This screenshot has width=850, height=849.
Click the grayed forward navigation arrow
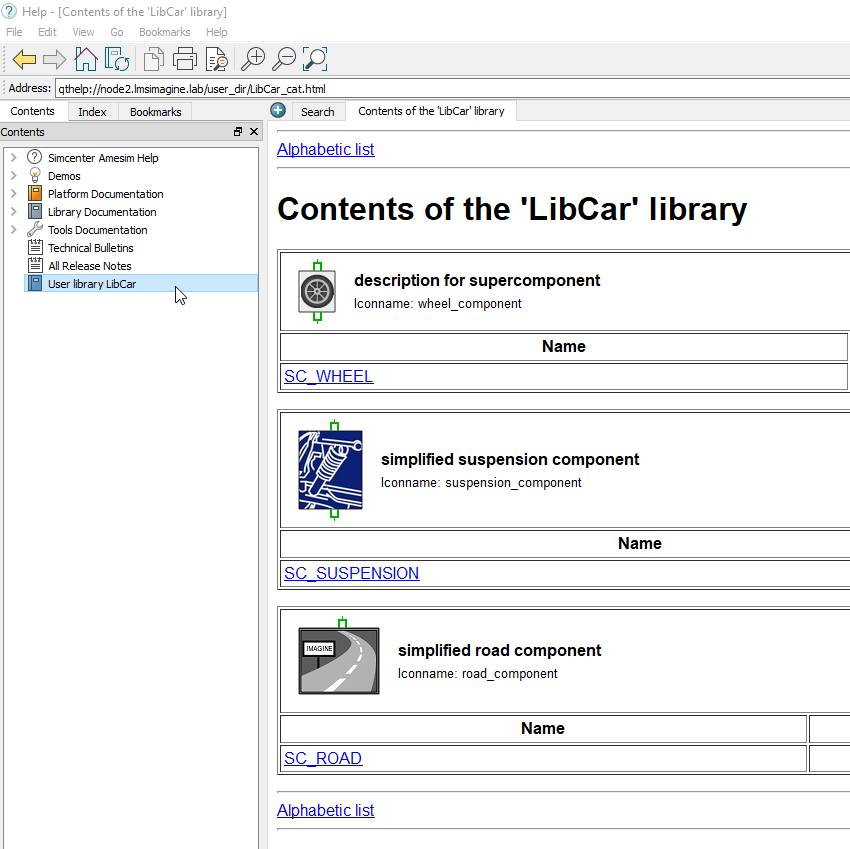click(x=52, y=59)
